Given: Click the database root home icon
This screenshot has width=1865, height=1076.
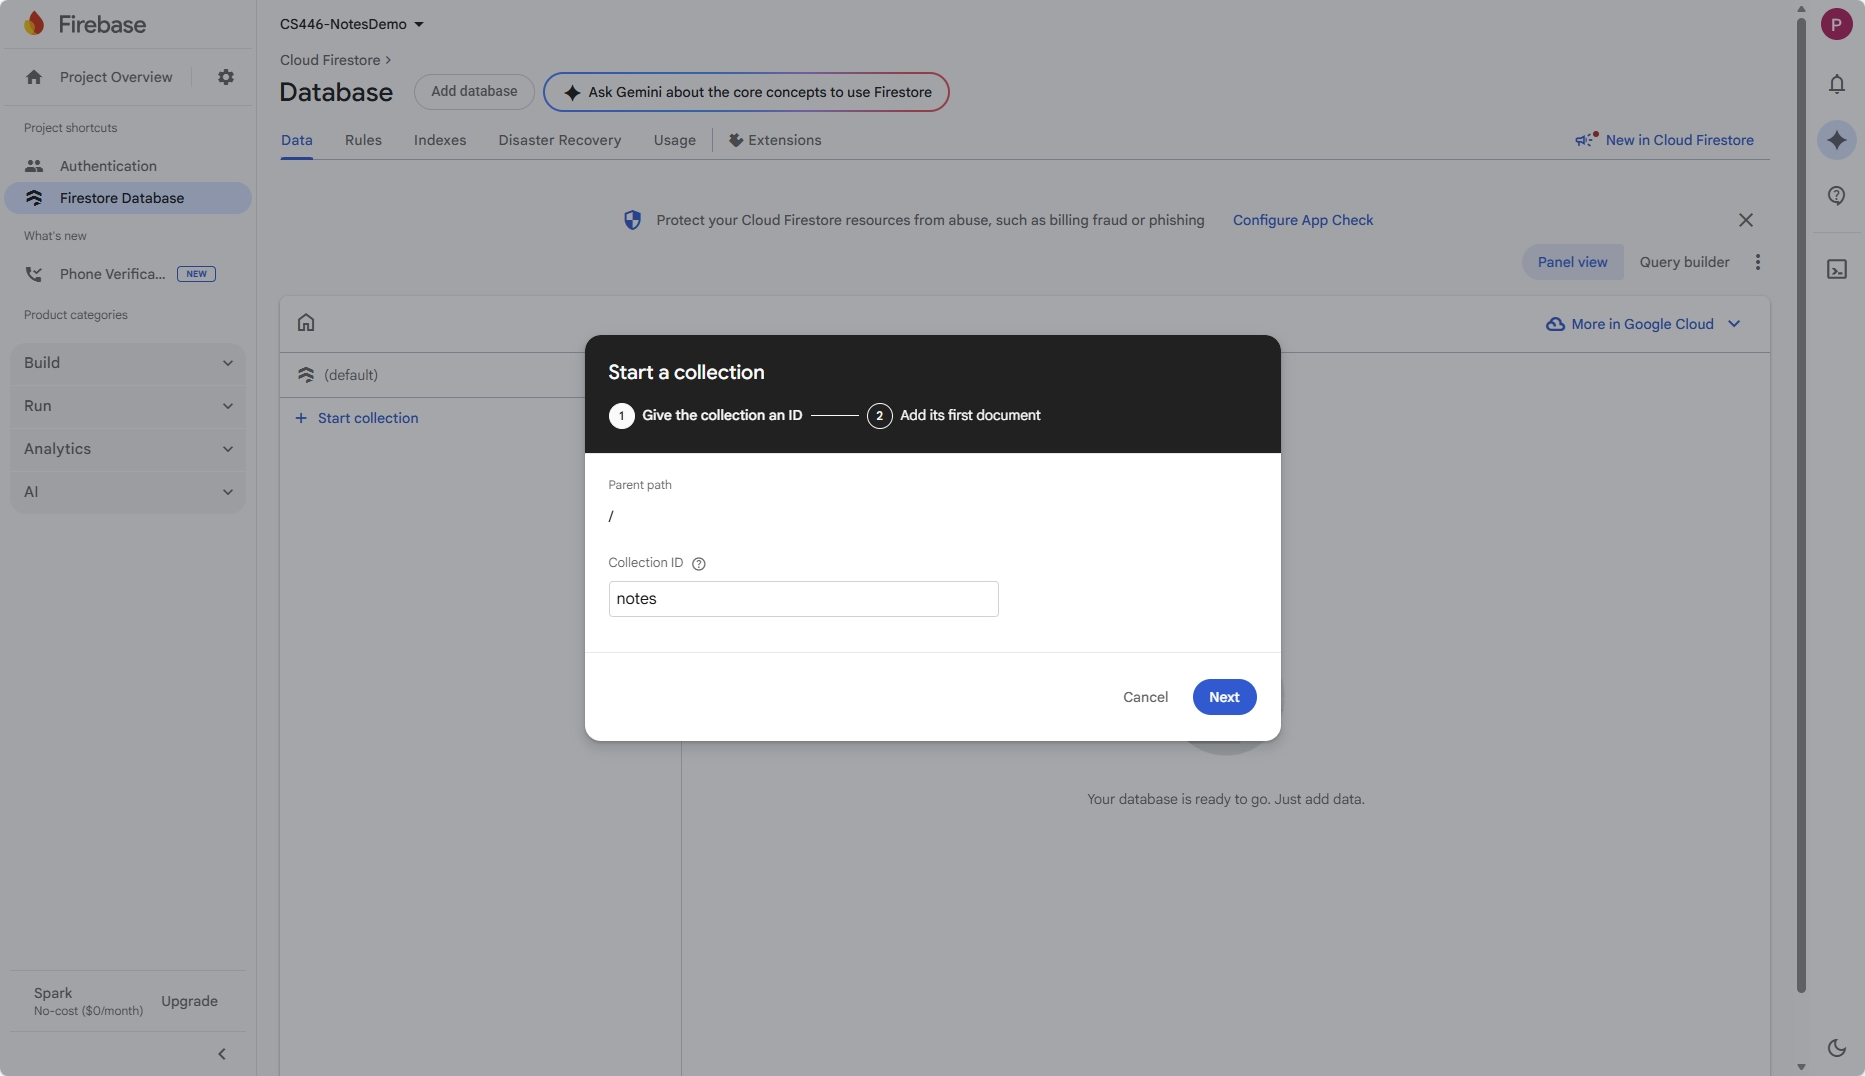Looking at the screenshot, I should (x=305, y=322).
